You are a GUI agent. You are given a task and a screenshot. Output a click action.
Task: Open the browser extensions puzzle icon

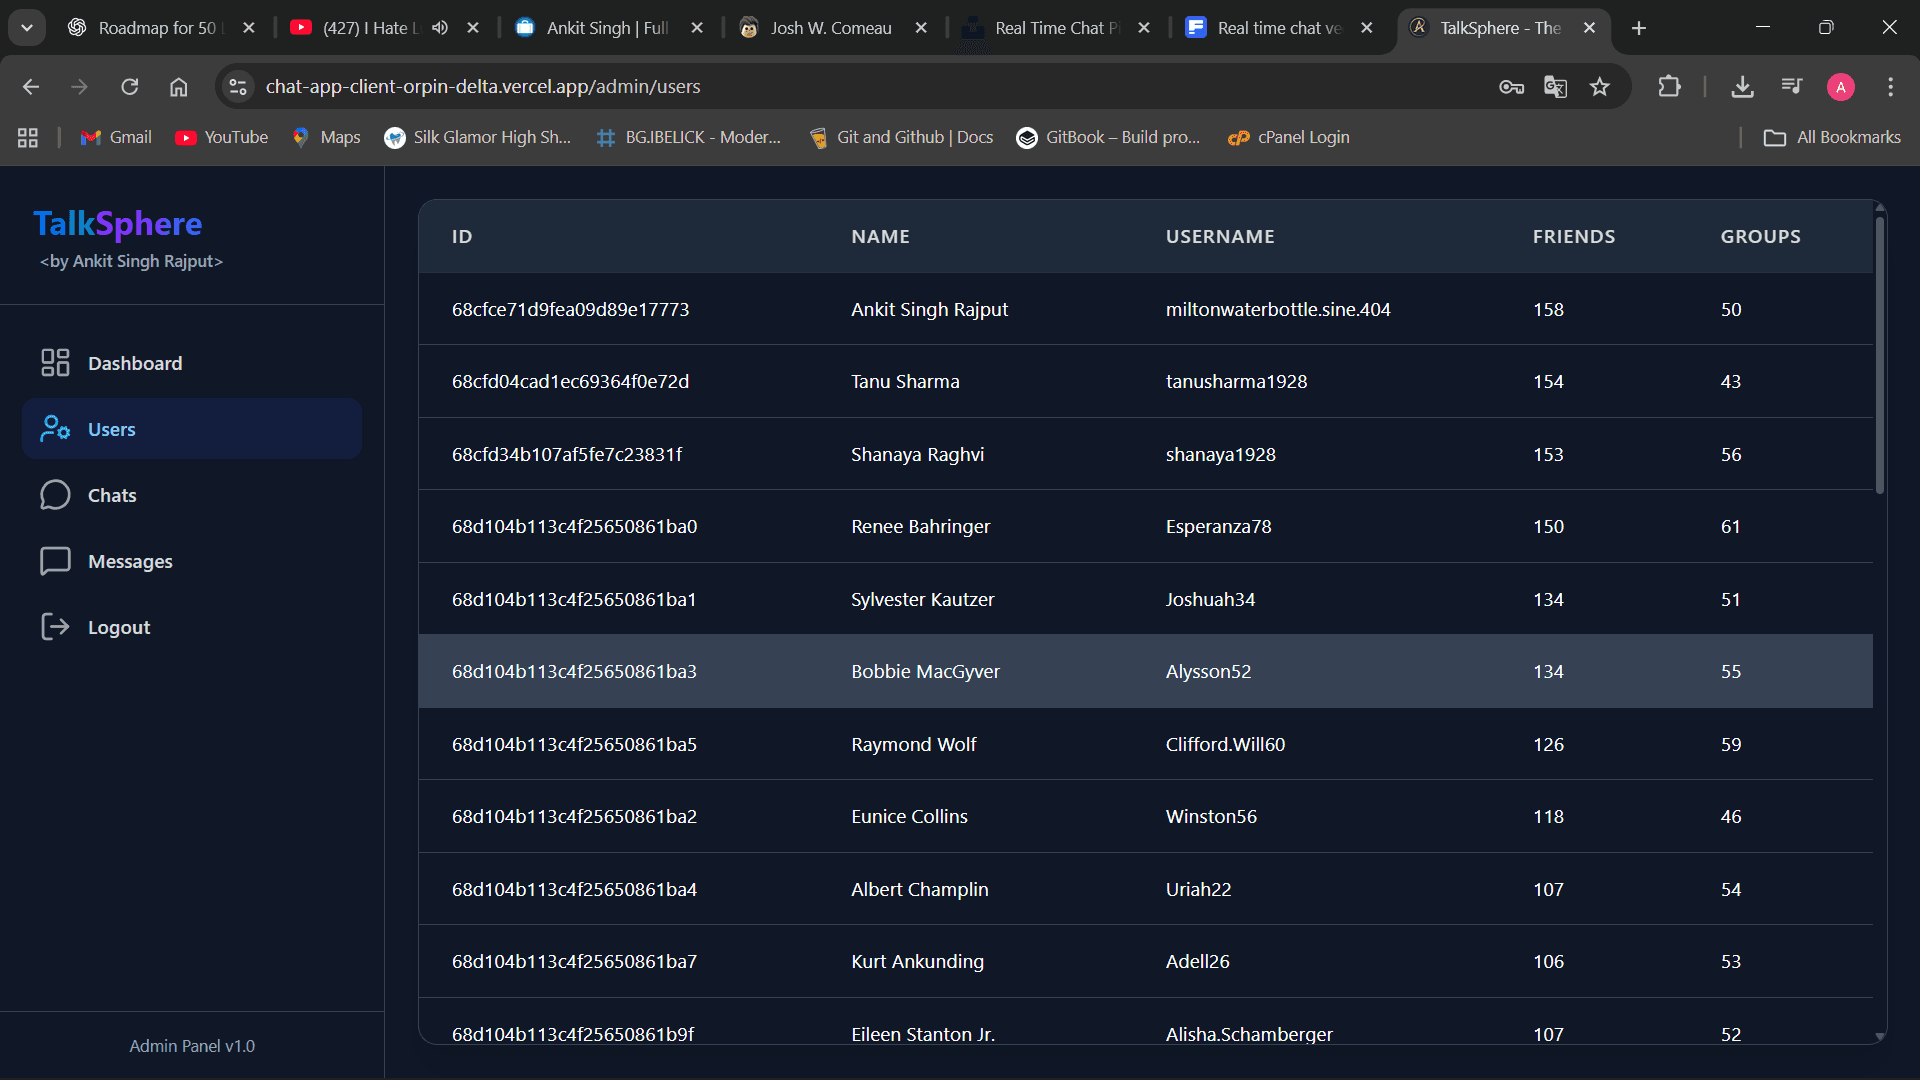(x=1669, y=87)
